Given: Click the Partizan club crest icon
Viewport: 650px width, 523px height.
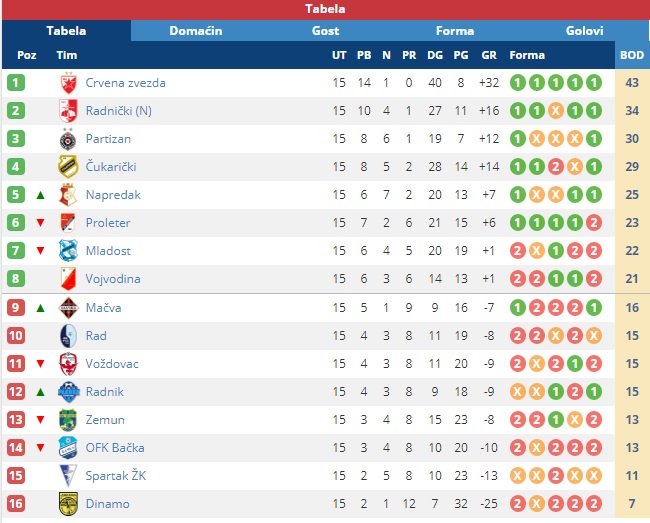Looking at the screenshot, I should tap(68, 139).
